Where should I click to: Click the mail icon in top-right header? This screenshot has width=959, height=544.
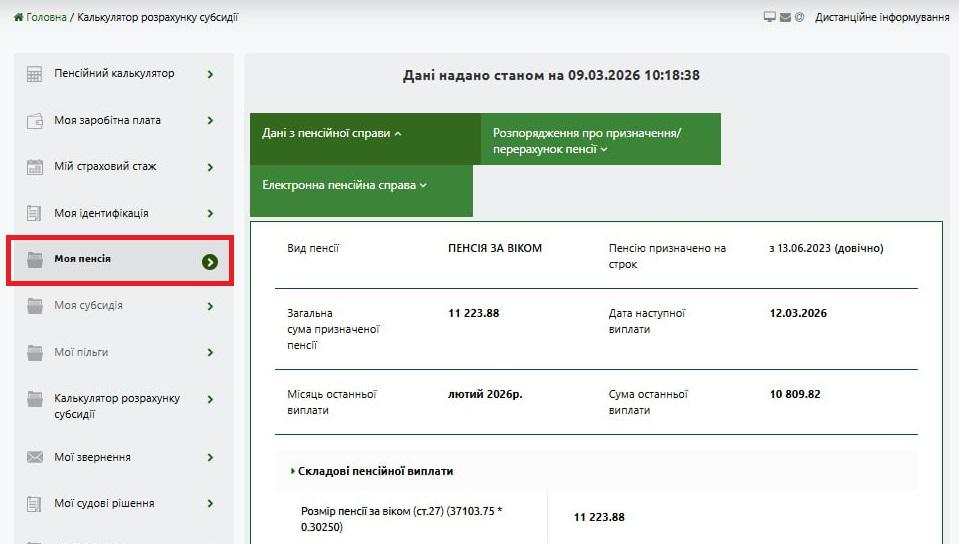(x=785, y=17)
